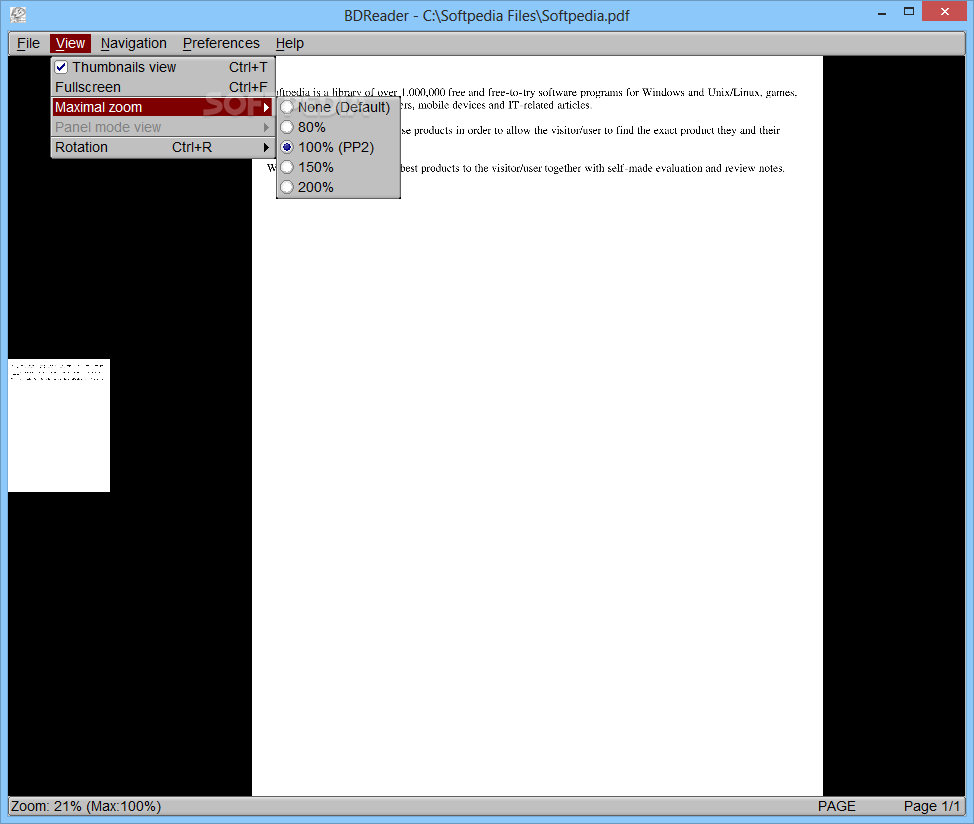This screenshot has width=974, height=824.
Task: Open the Rotation submenu arrow
Action: point(266,147)
